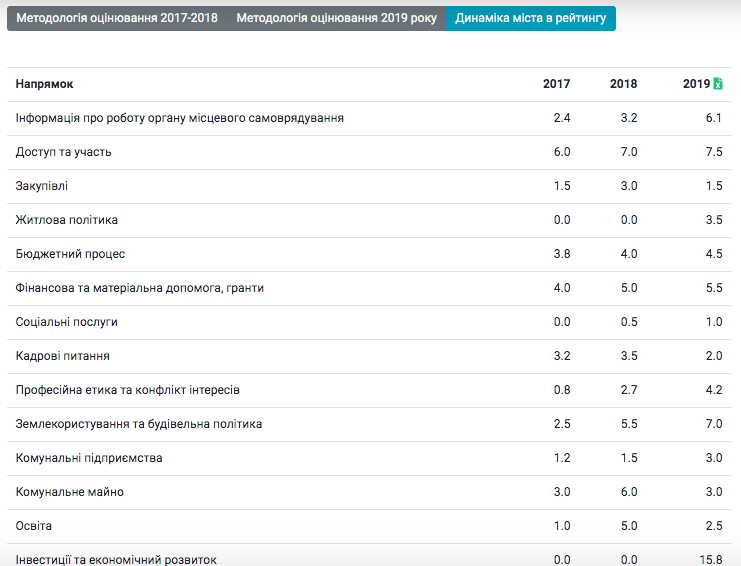Image resolution: width=741 pixels, height=566 pixels.
Task: Click the 2018 value 3.0 for Закупівлі
Action: pos(629,186)
